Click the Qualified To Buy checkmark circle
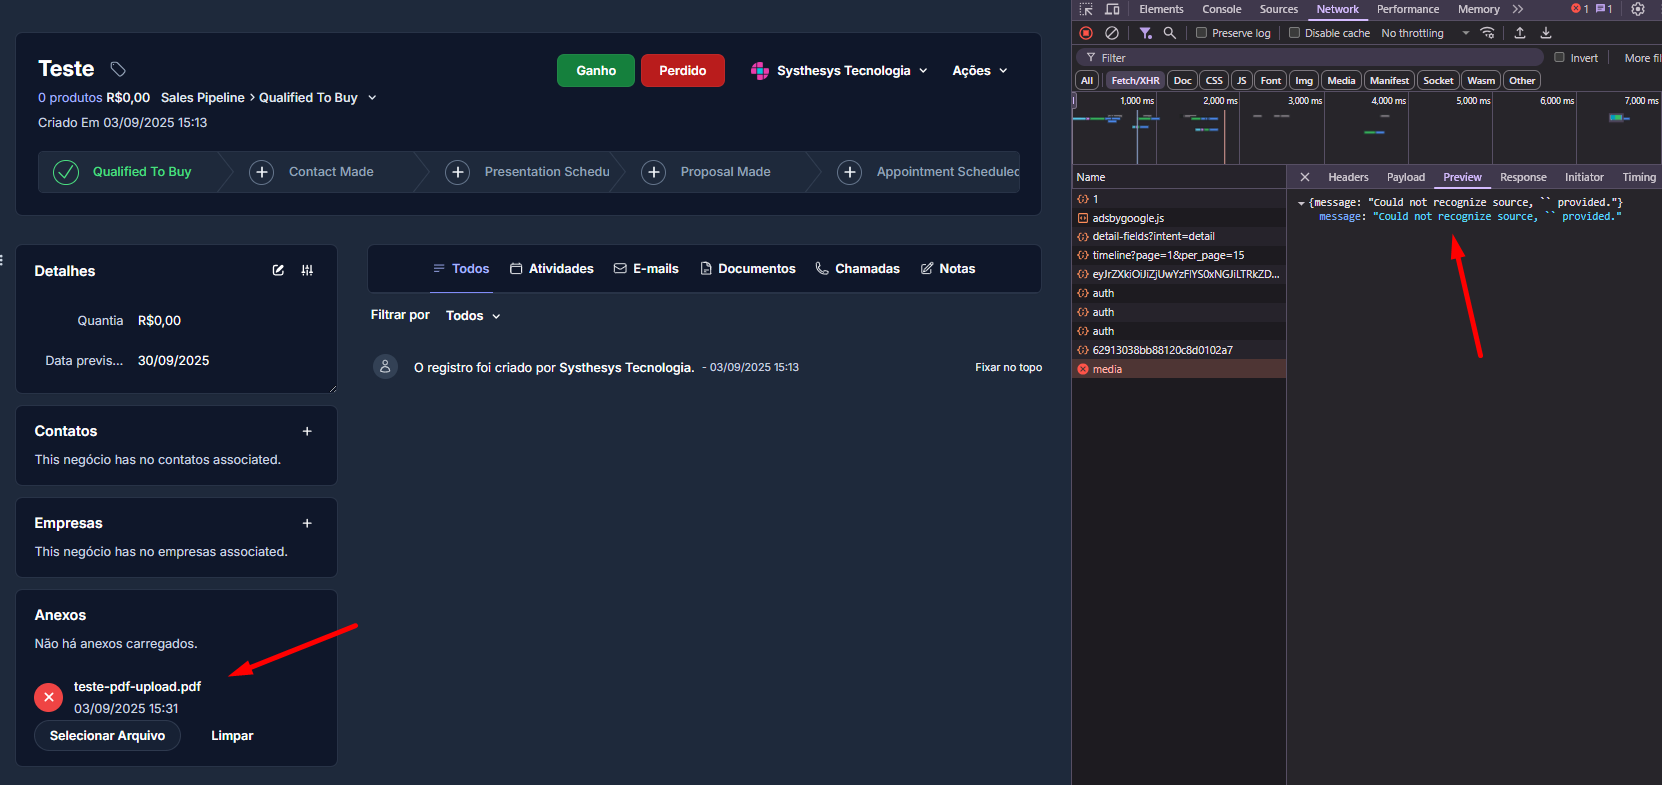 click(x=66, y=172)
